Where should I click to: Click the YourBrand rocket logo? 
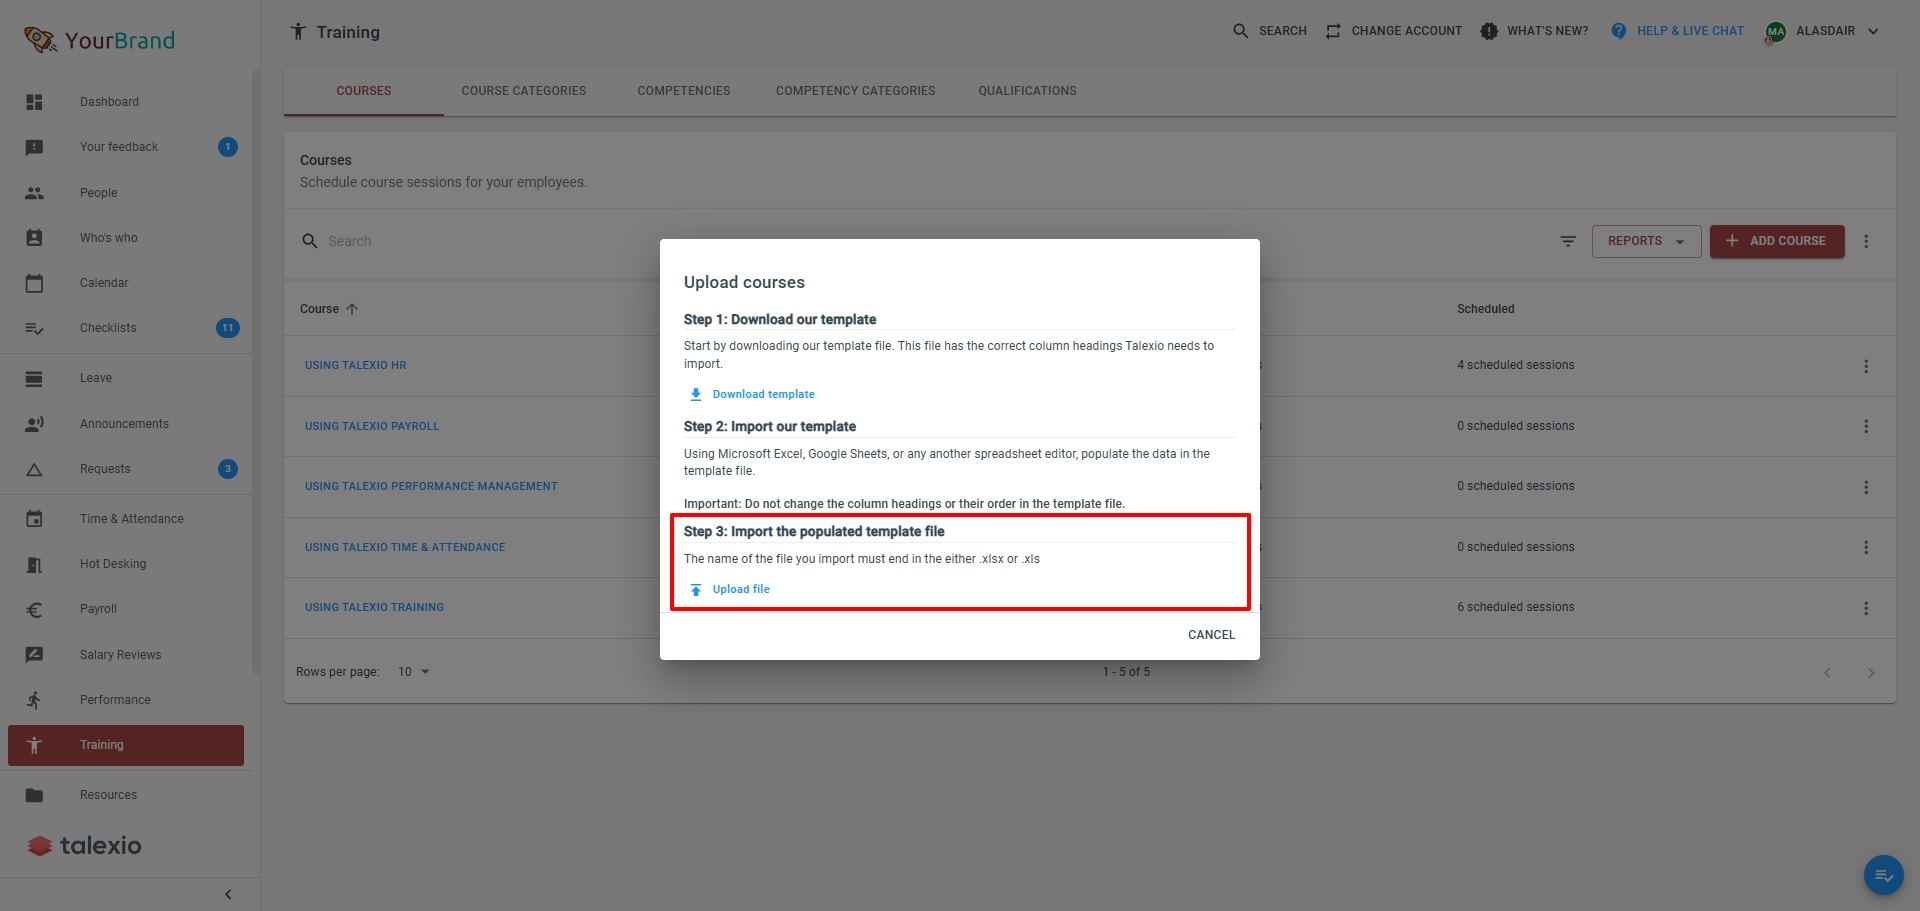(40, 40)
